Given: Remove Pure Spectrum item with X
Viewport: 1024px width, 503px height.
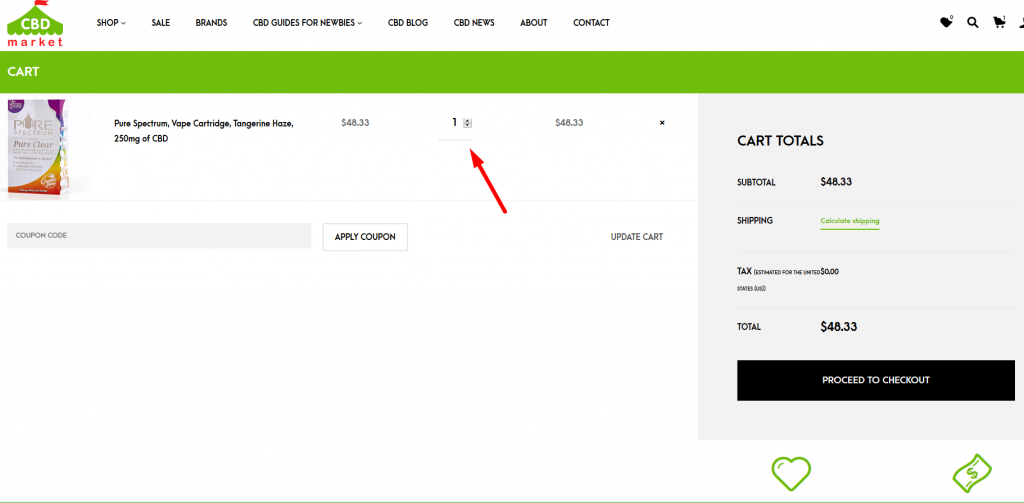Looking at the screenshot, I should [662, 122].
